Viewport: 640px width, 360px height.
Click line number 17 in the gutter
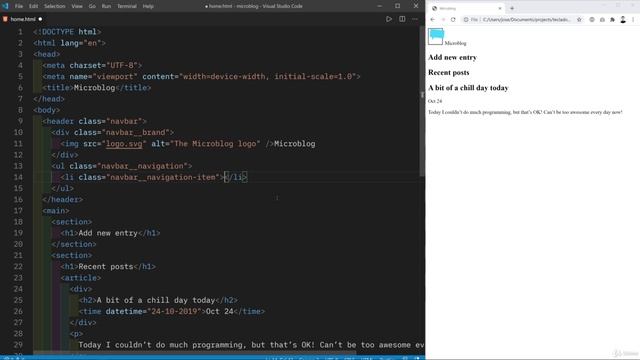coord(18,211)
